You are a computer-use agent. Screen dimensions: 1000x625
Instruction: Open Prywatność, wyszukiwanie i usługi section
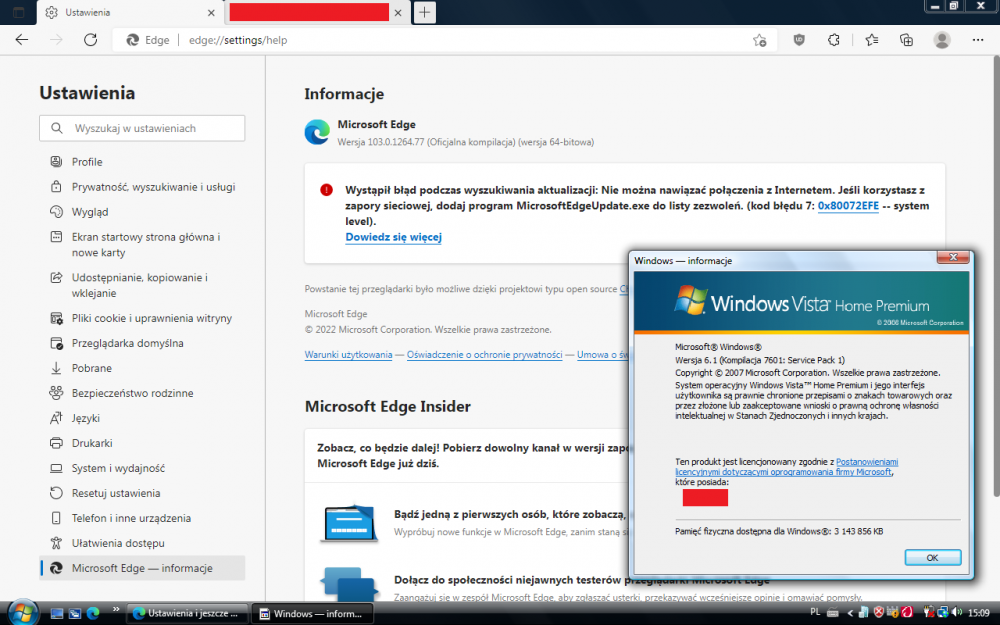[x=142, y=187]
